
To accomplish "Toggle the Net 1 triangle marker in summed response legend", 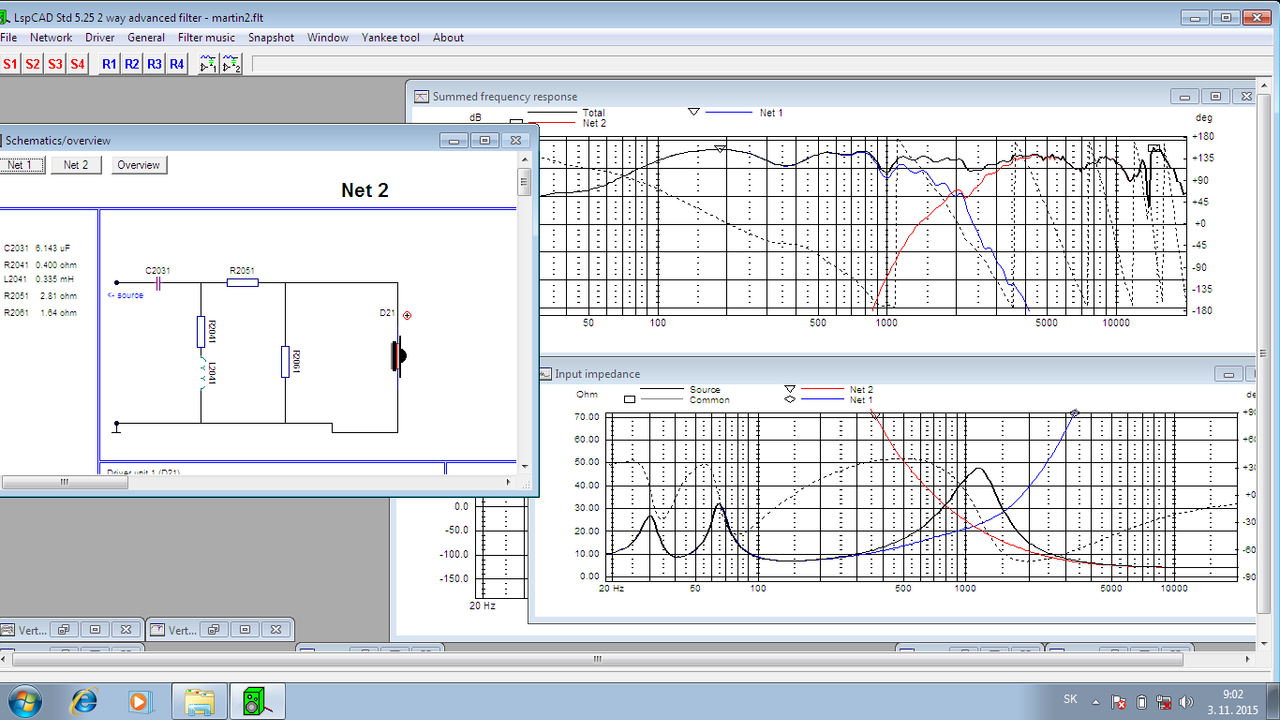I will click(693, 113).
